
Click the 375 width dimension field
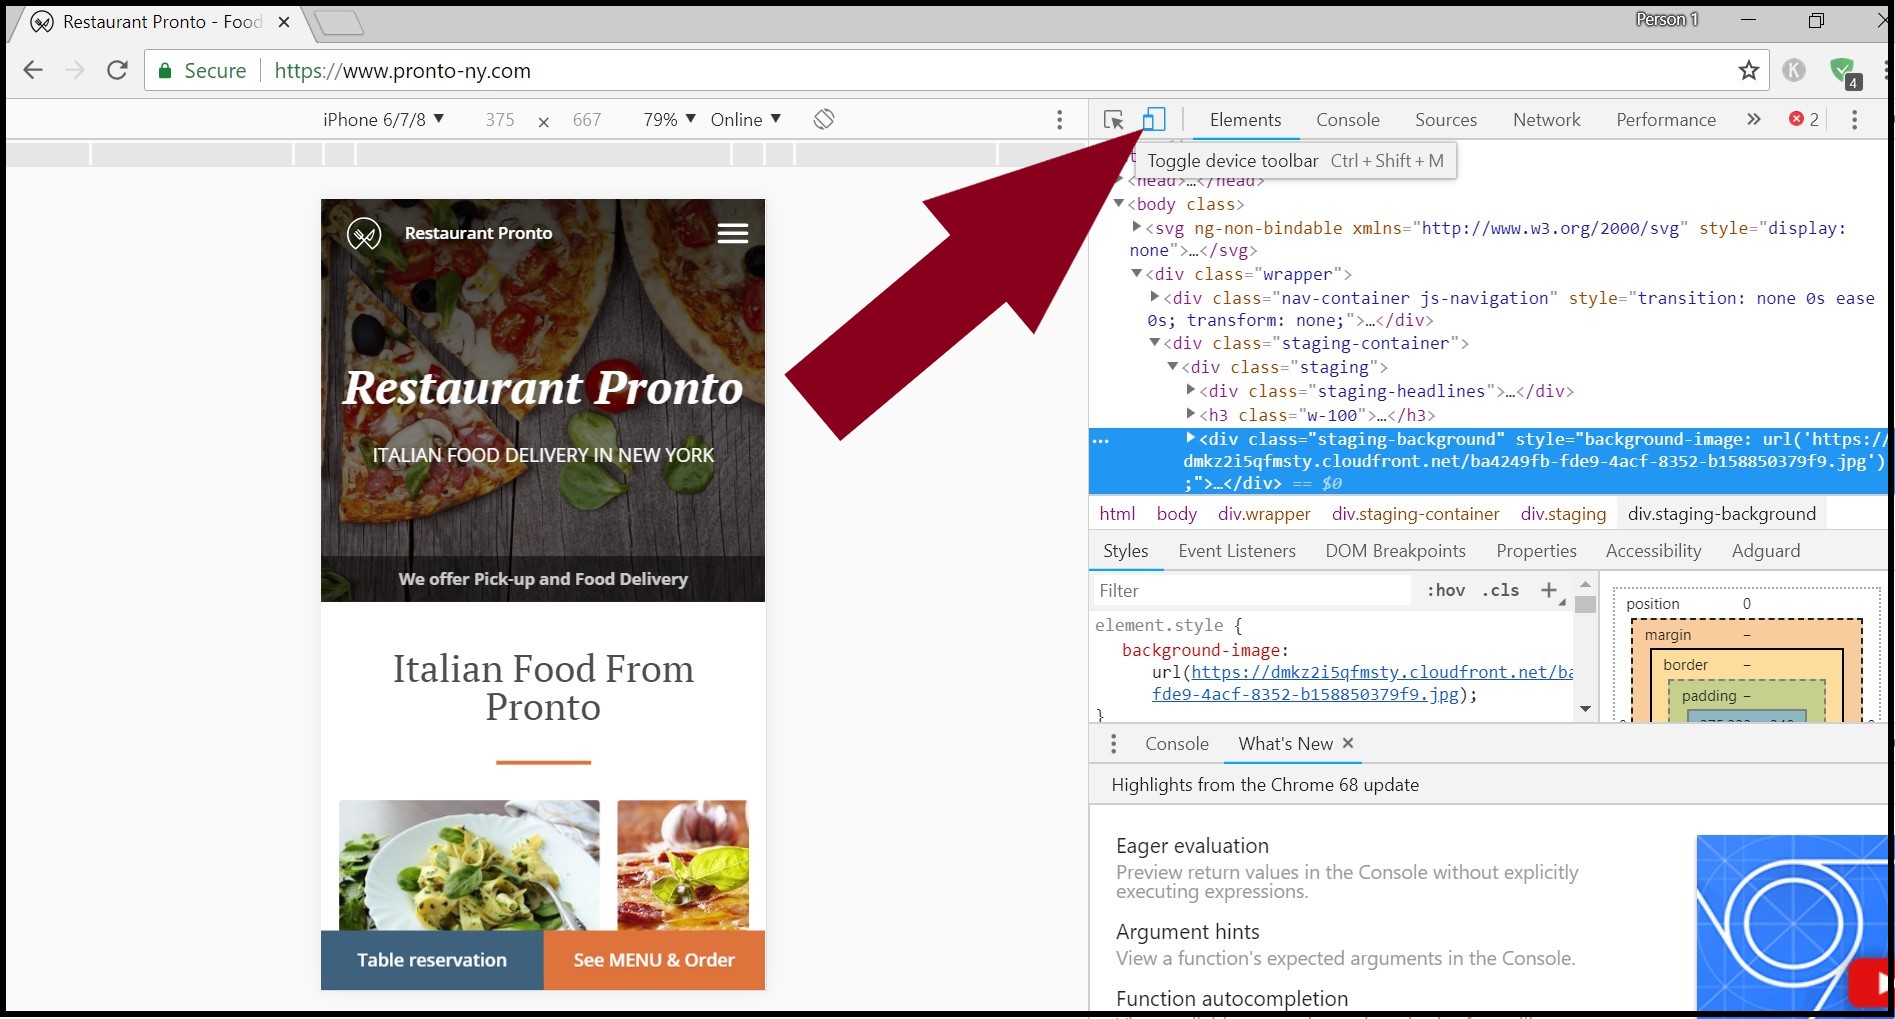pyautogui.click(x=500, y=120)
